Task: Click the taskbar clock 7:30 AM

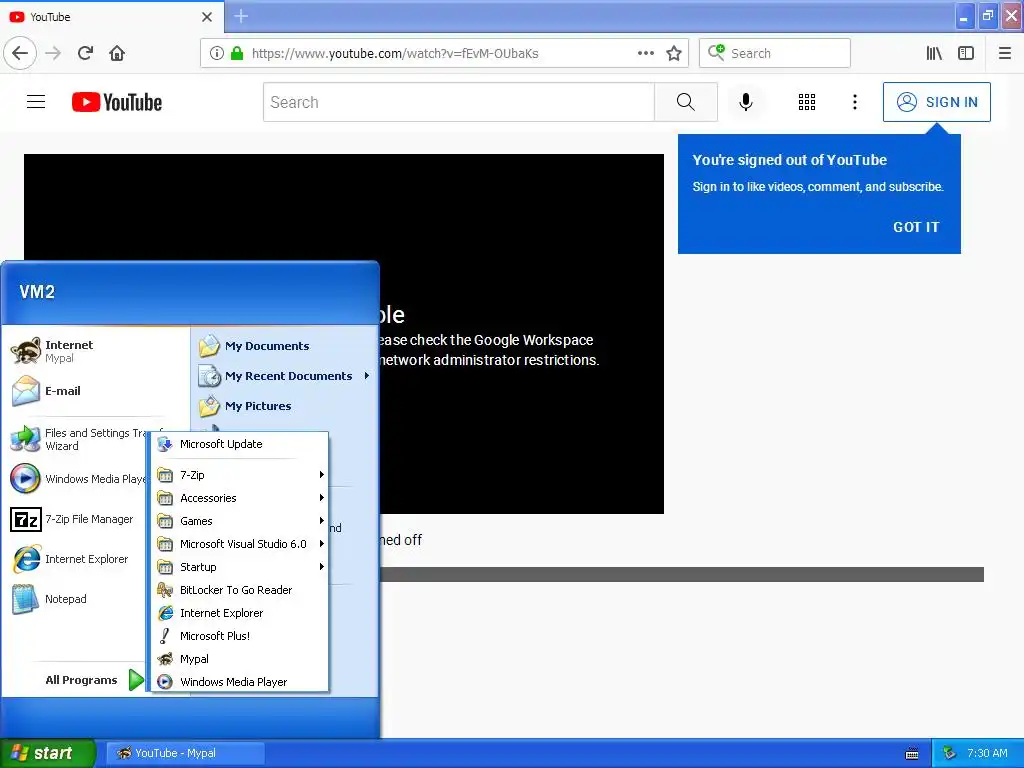Action: [x=987, y=753]
